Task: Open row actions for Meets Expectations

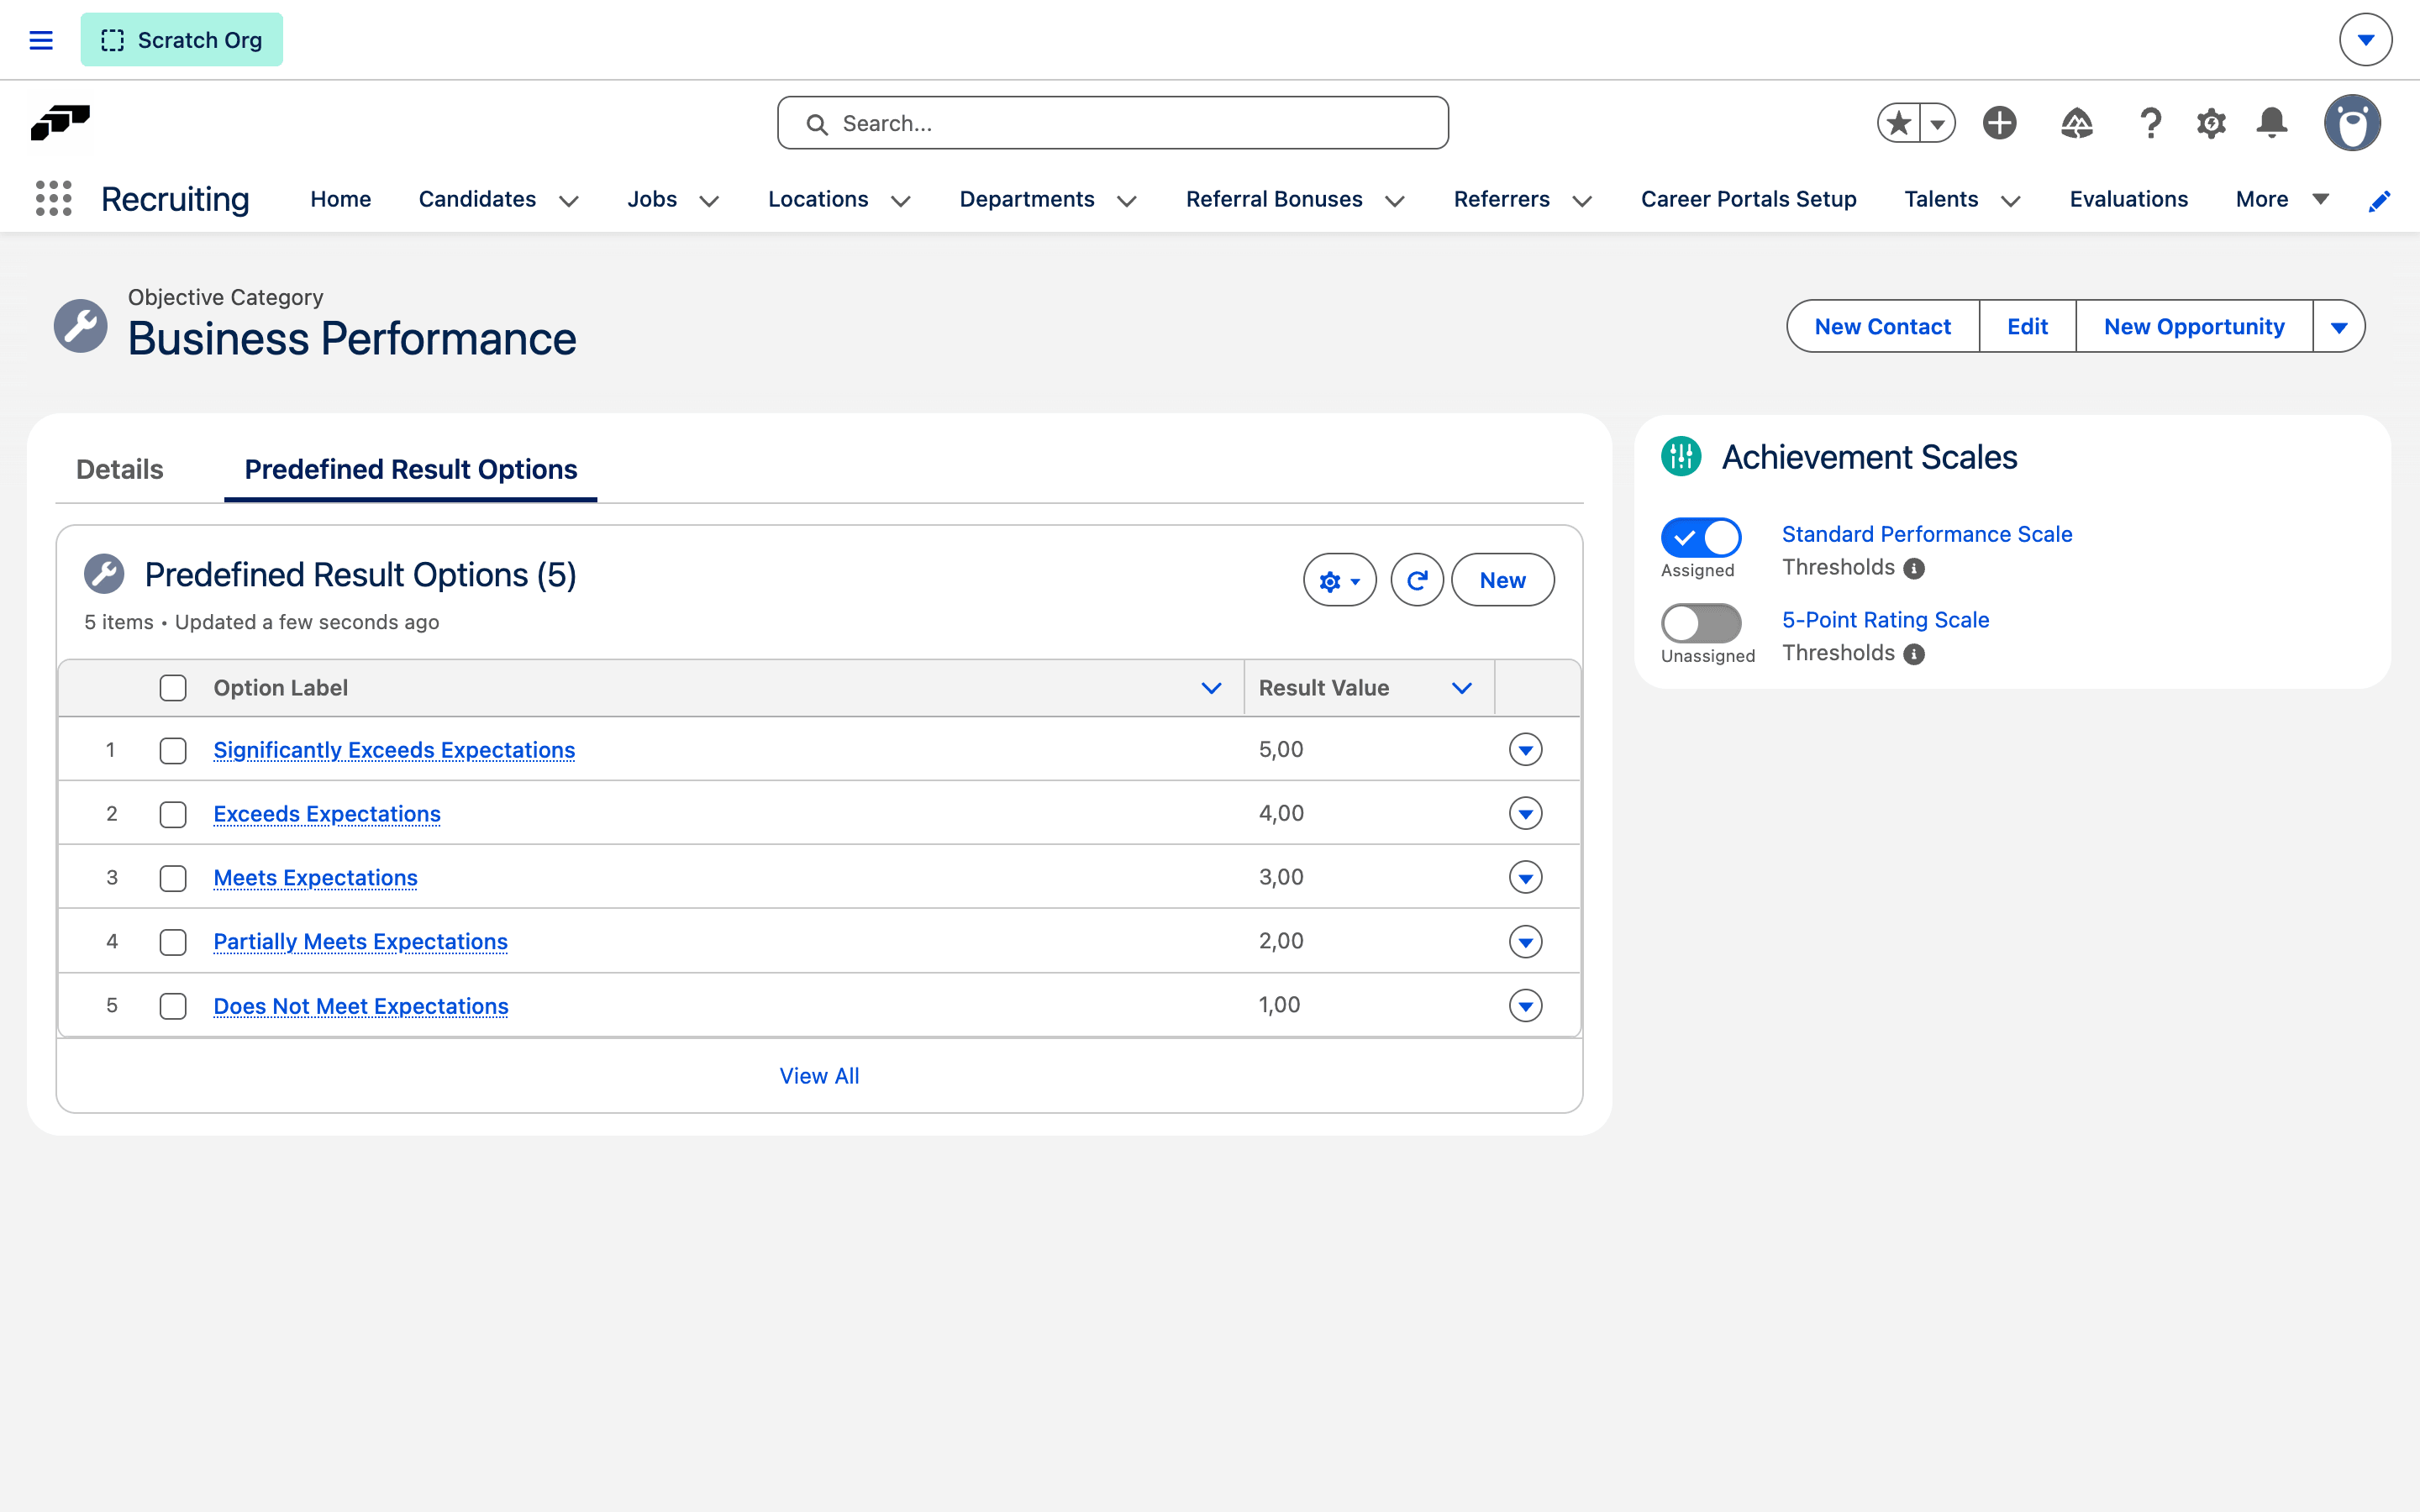Action: pos(1525,877)
